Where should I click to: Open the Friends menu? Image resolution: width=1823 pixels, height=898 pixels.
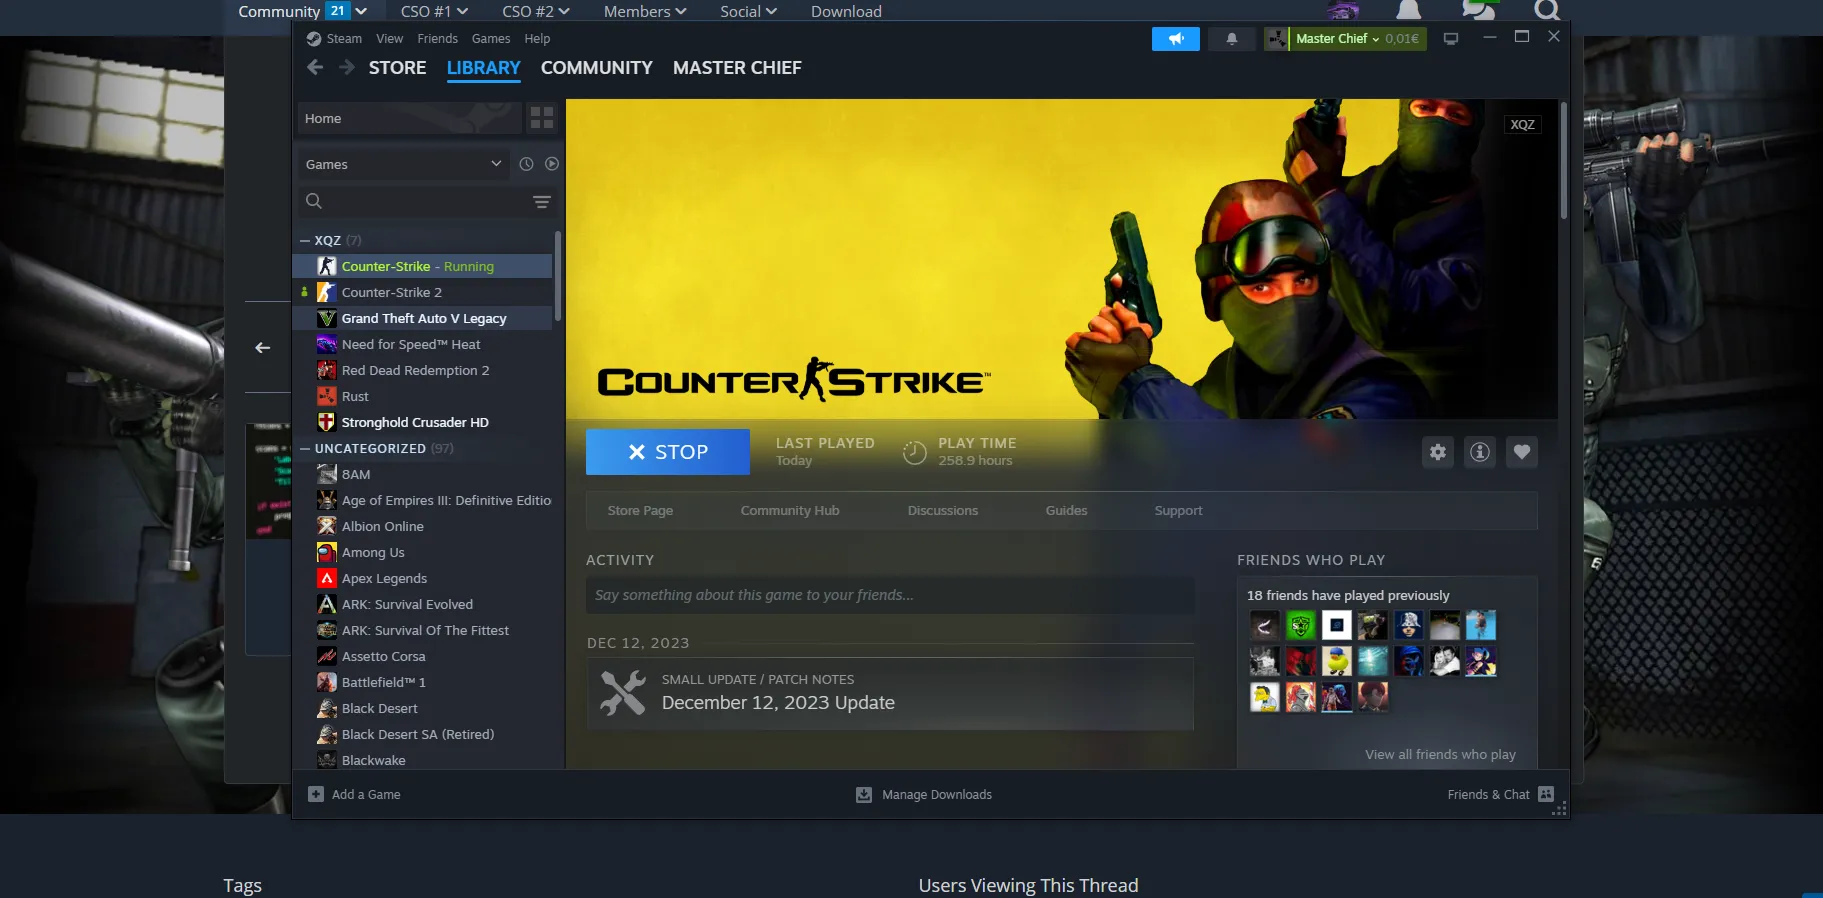coord(438,39)
